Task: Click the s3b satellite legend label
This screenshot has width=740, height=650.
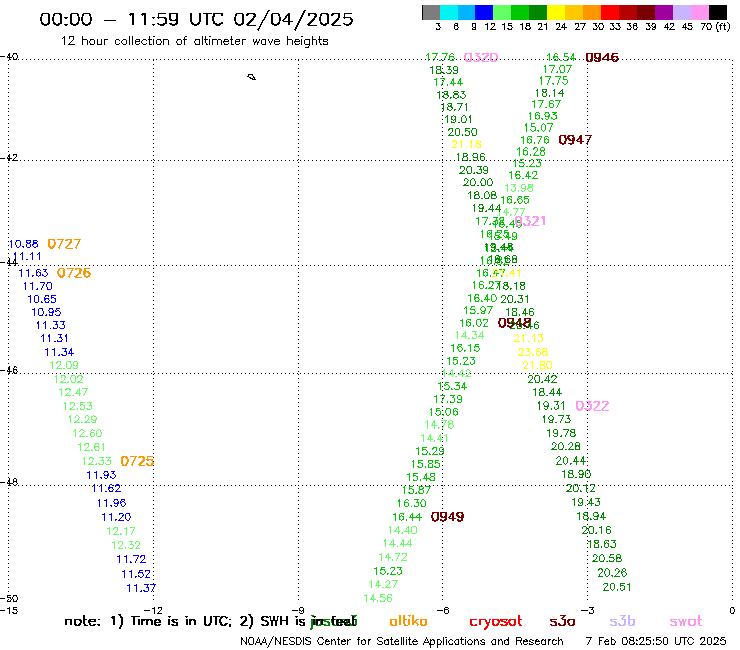Action: point(622,621)
